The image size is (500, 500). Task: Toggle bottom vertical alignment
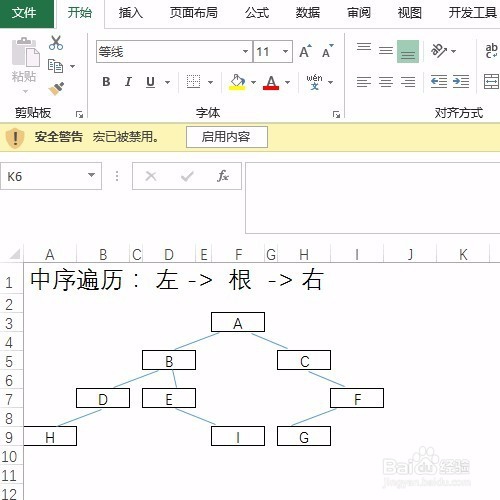tap(408, 51)
